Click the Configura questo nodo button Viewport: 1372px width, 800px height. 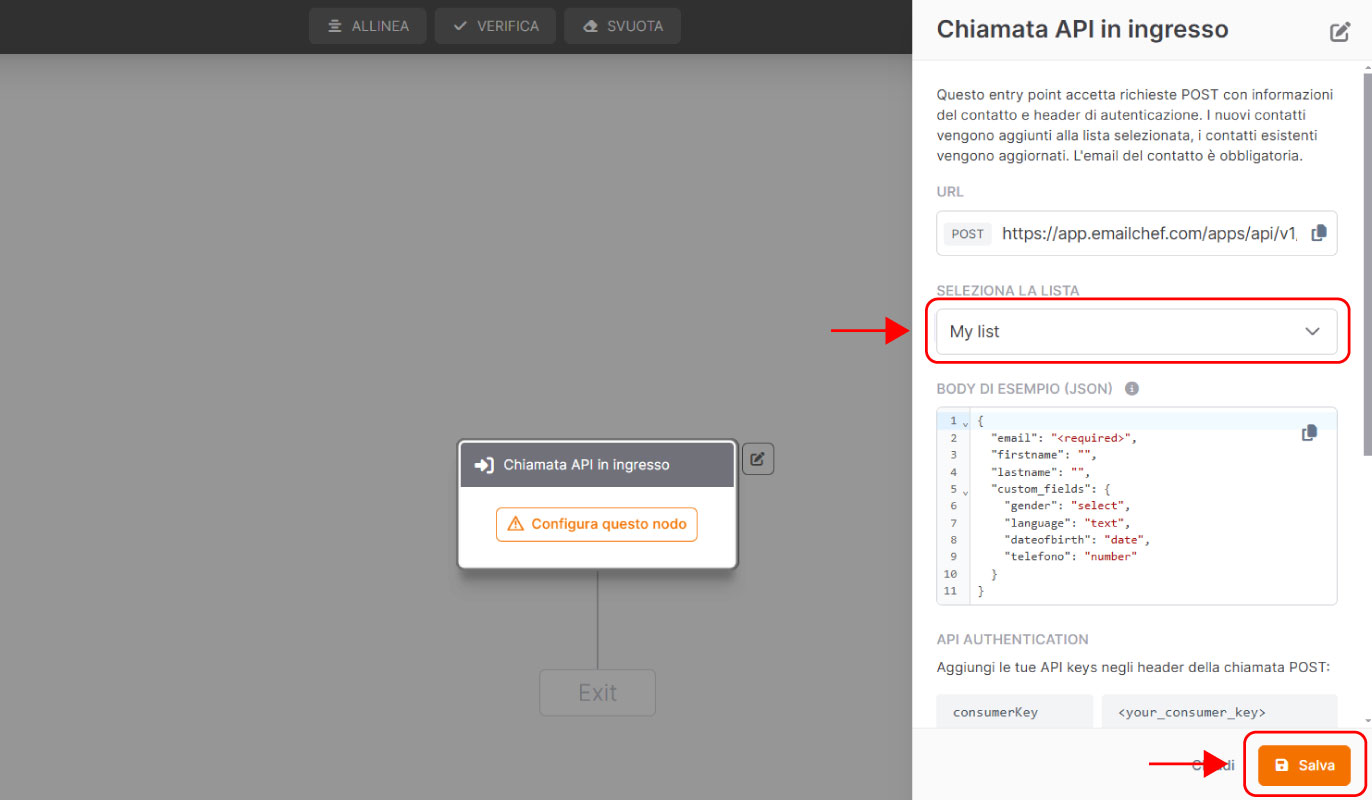(x=597, y=524)
